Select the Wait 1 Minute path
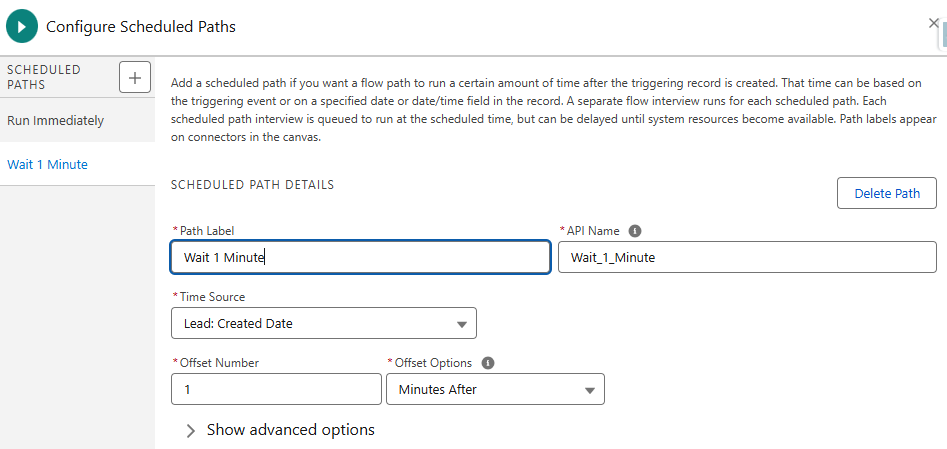Screen dimensions: 947x449 [48, 164]
